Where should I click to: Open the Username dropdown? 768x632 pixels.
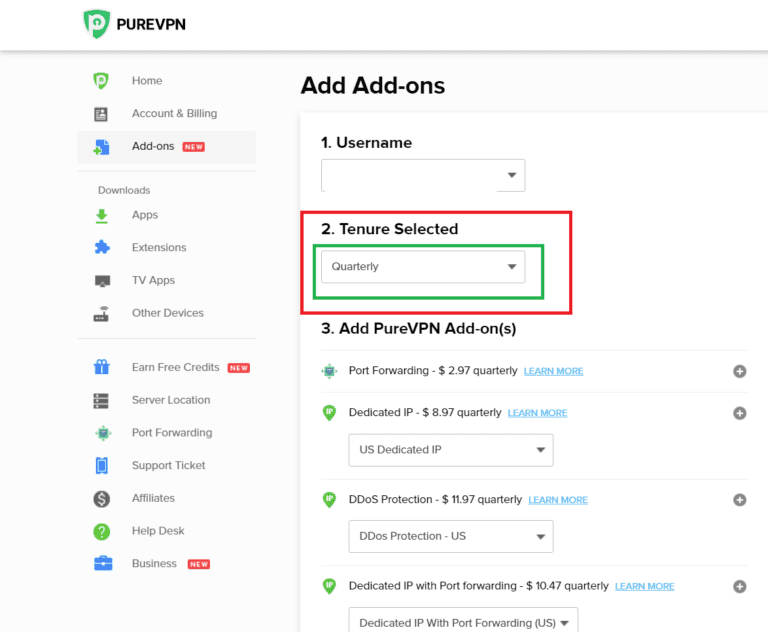[423, 175]
